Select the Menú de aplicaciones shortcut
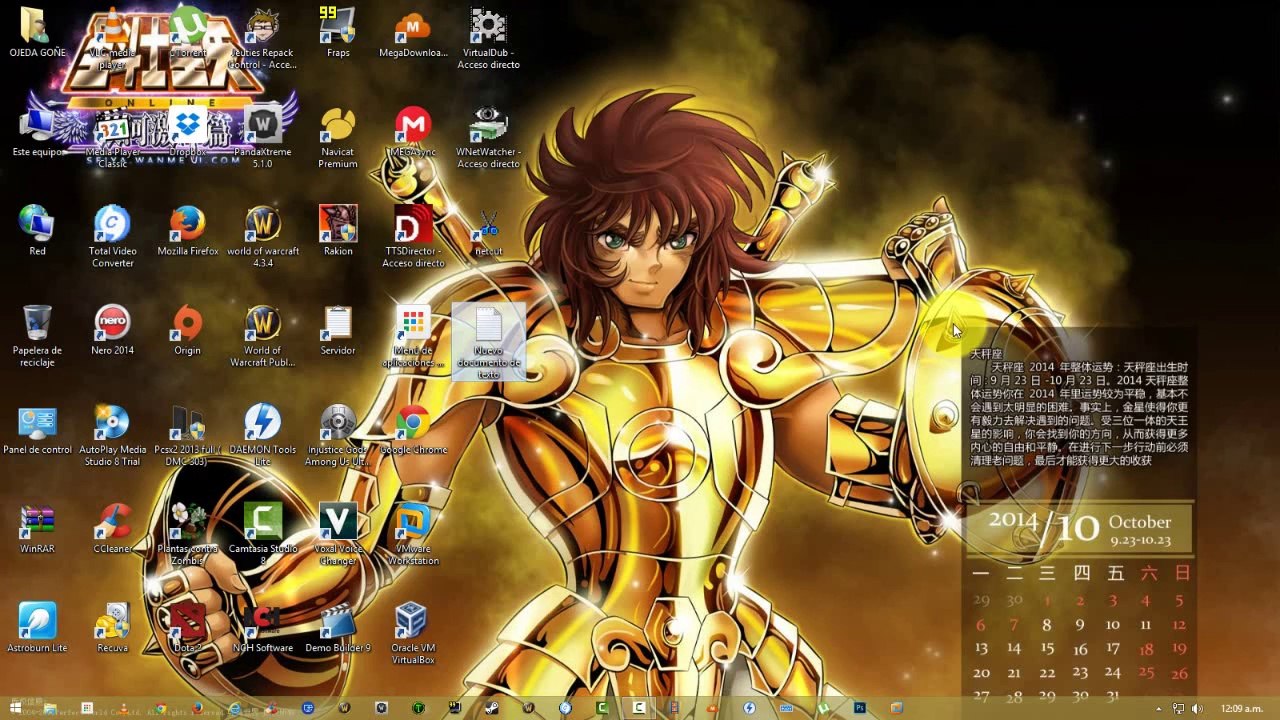The image size is (1280, 720). click(x=413, y=337)
